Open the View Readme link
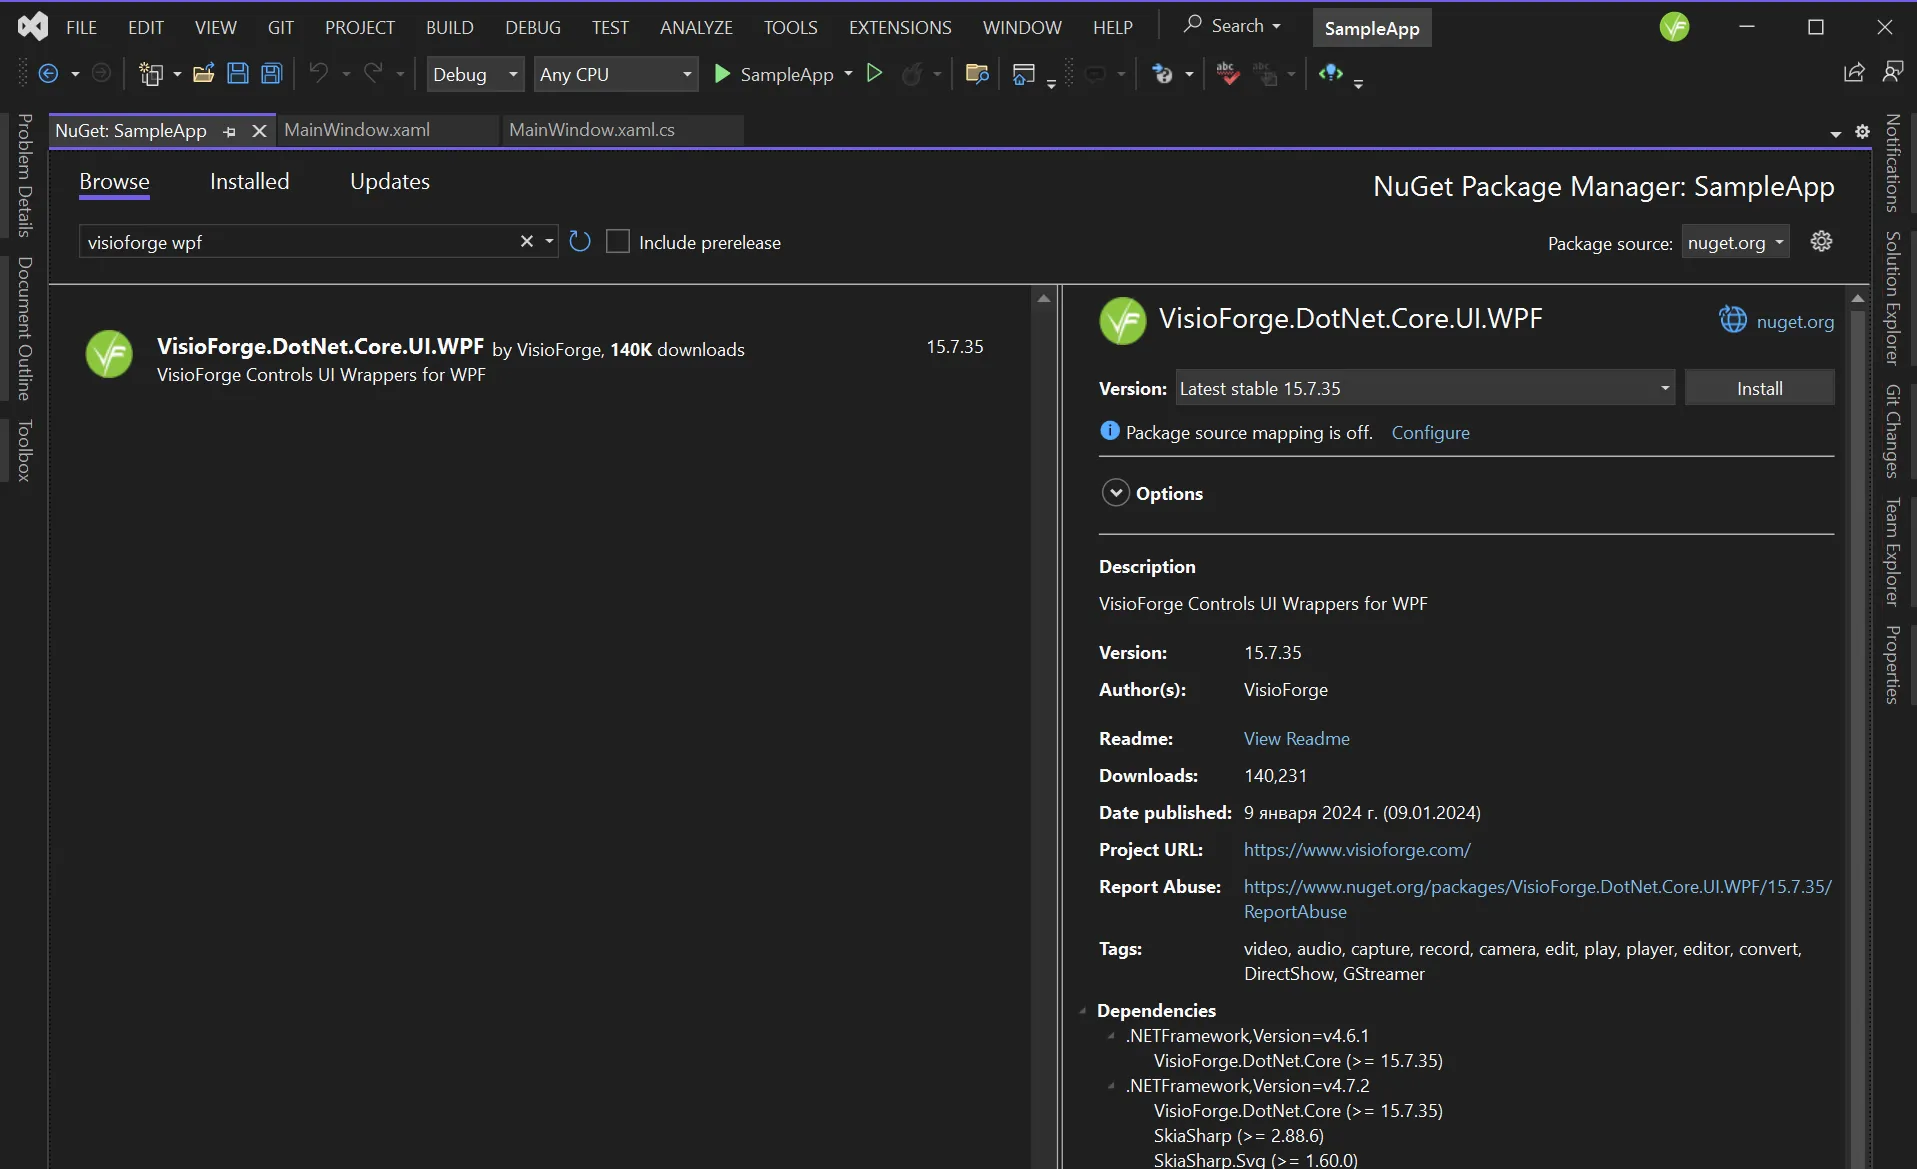The width and height of the screenshot is (1917, 1169). [1296, 738]
